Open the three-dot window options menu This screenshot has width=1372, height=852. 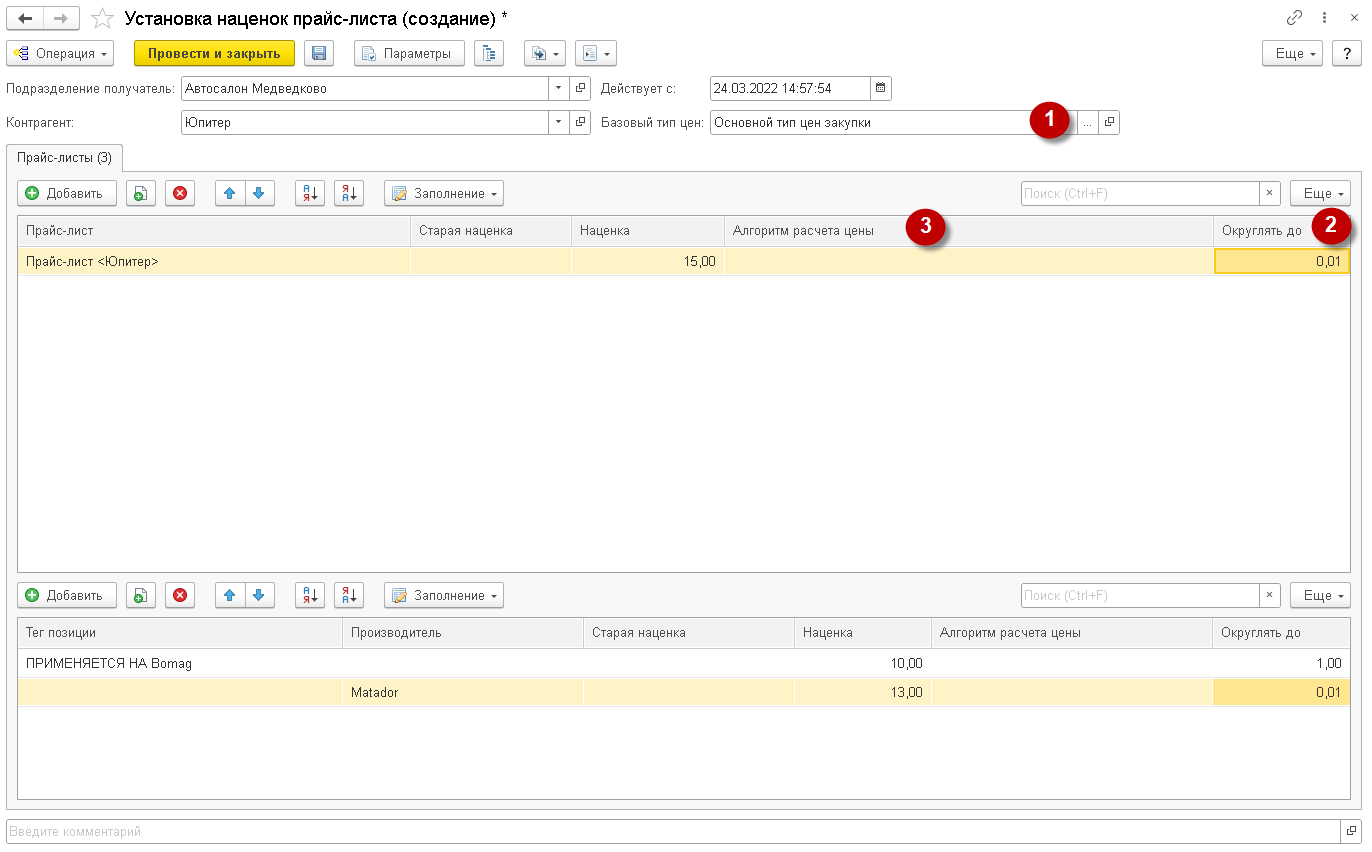(x=1324, y=18)
